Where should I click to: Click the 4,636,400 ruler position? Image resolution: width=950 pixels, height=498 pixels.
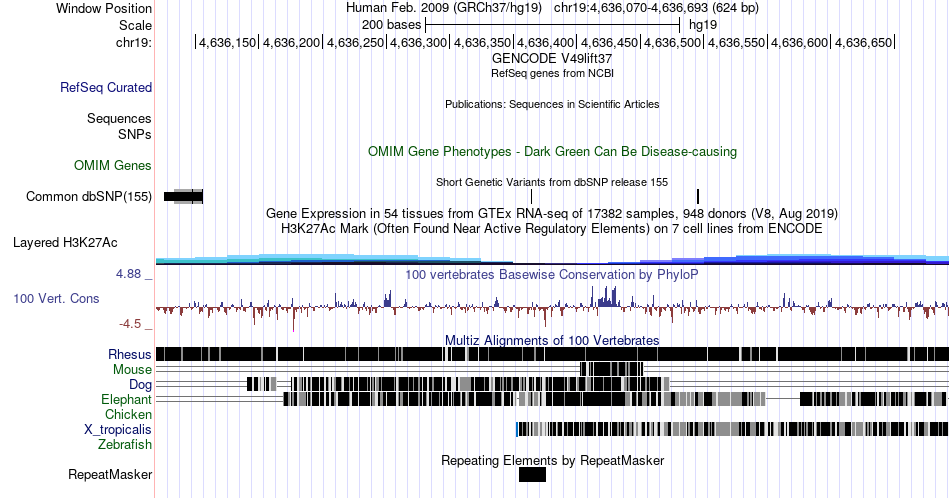tap(546, 42)
